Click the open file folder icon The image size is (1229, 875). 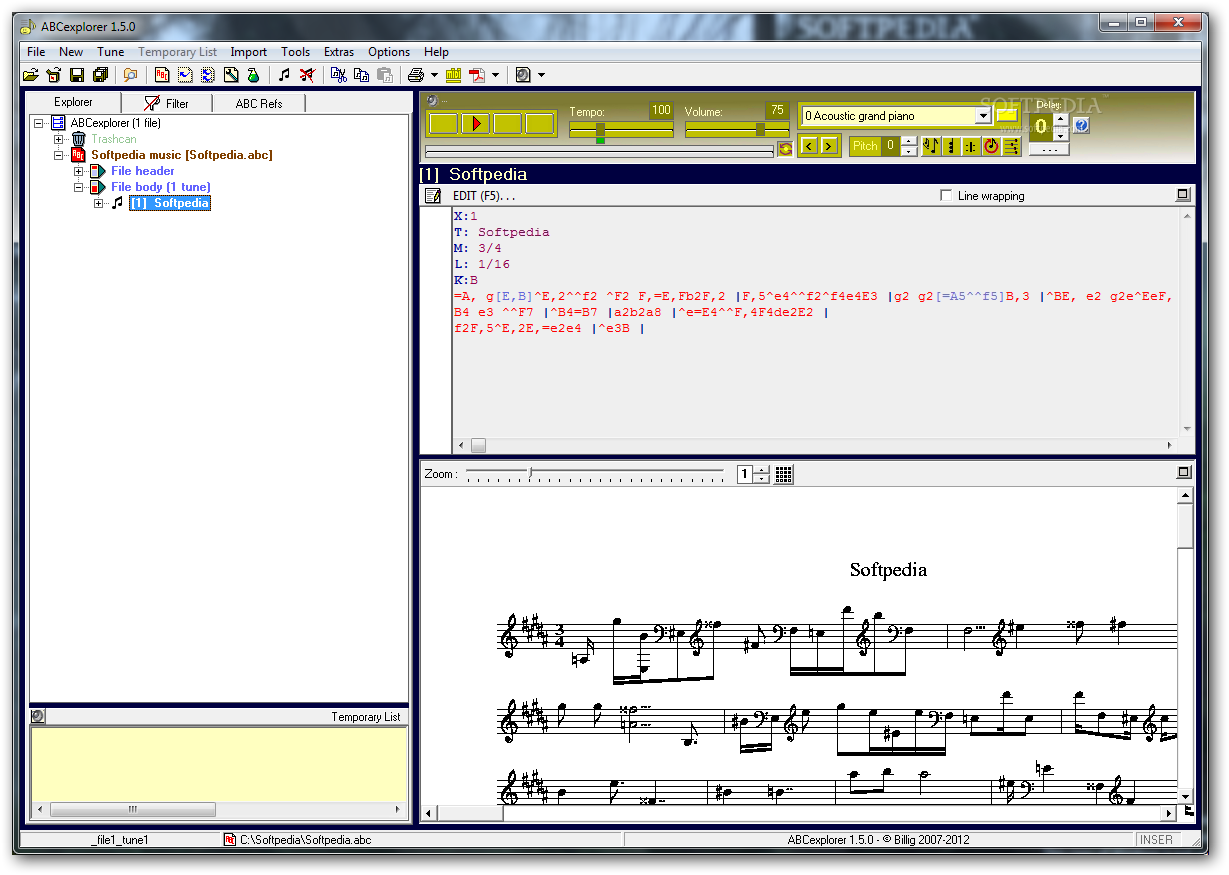(31, 75)
